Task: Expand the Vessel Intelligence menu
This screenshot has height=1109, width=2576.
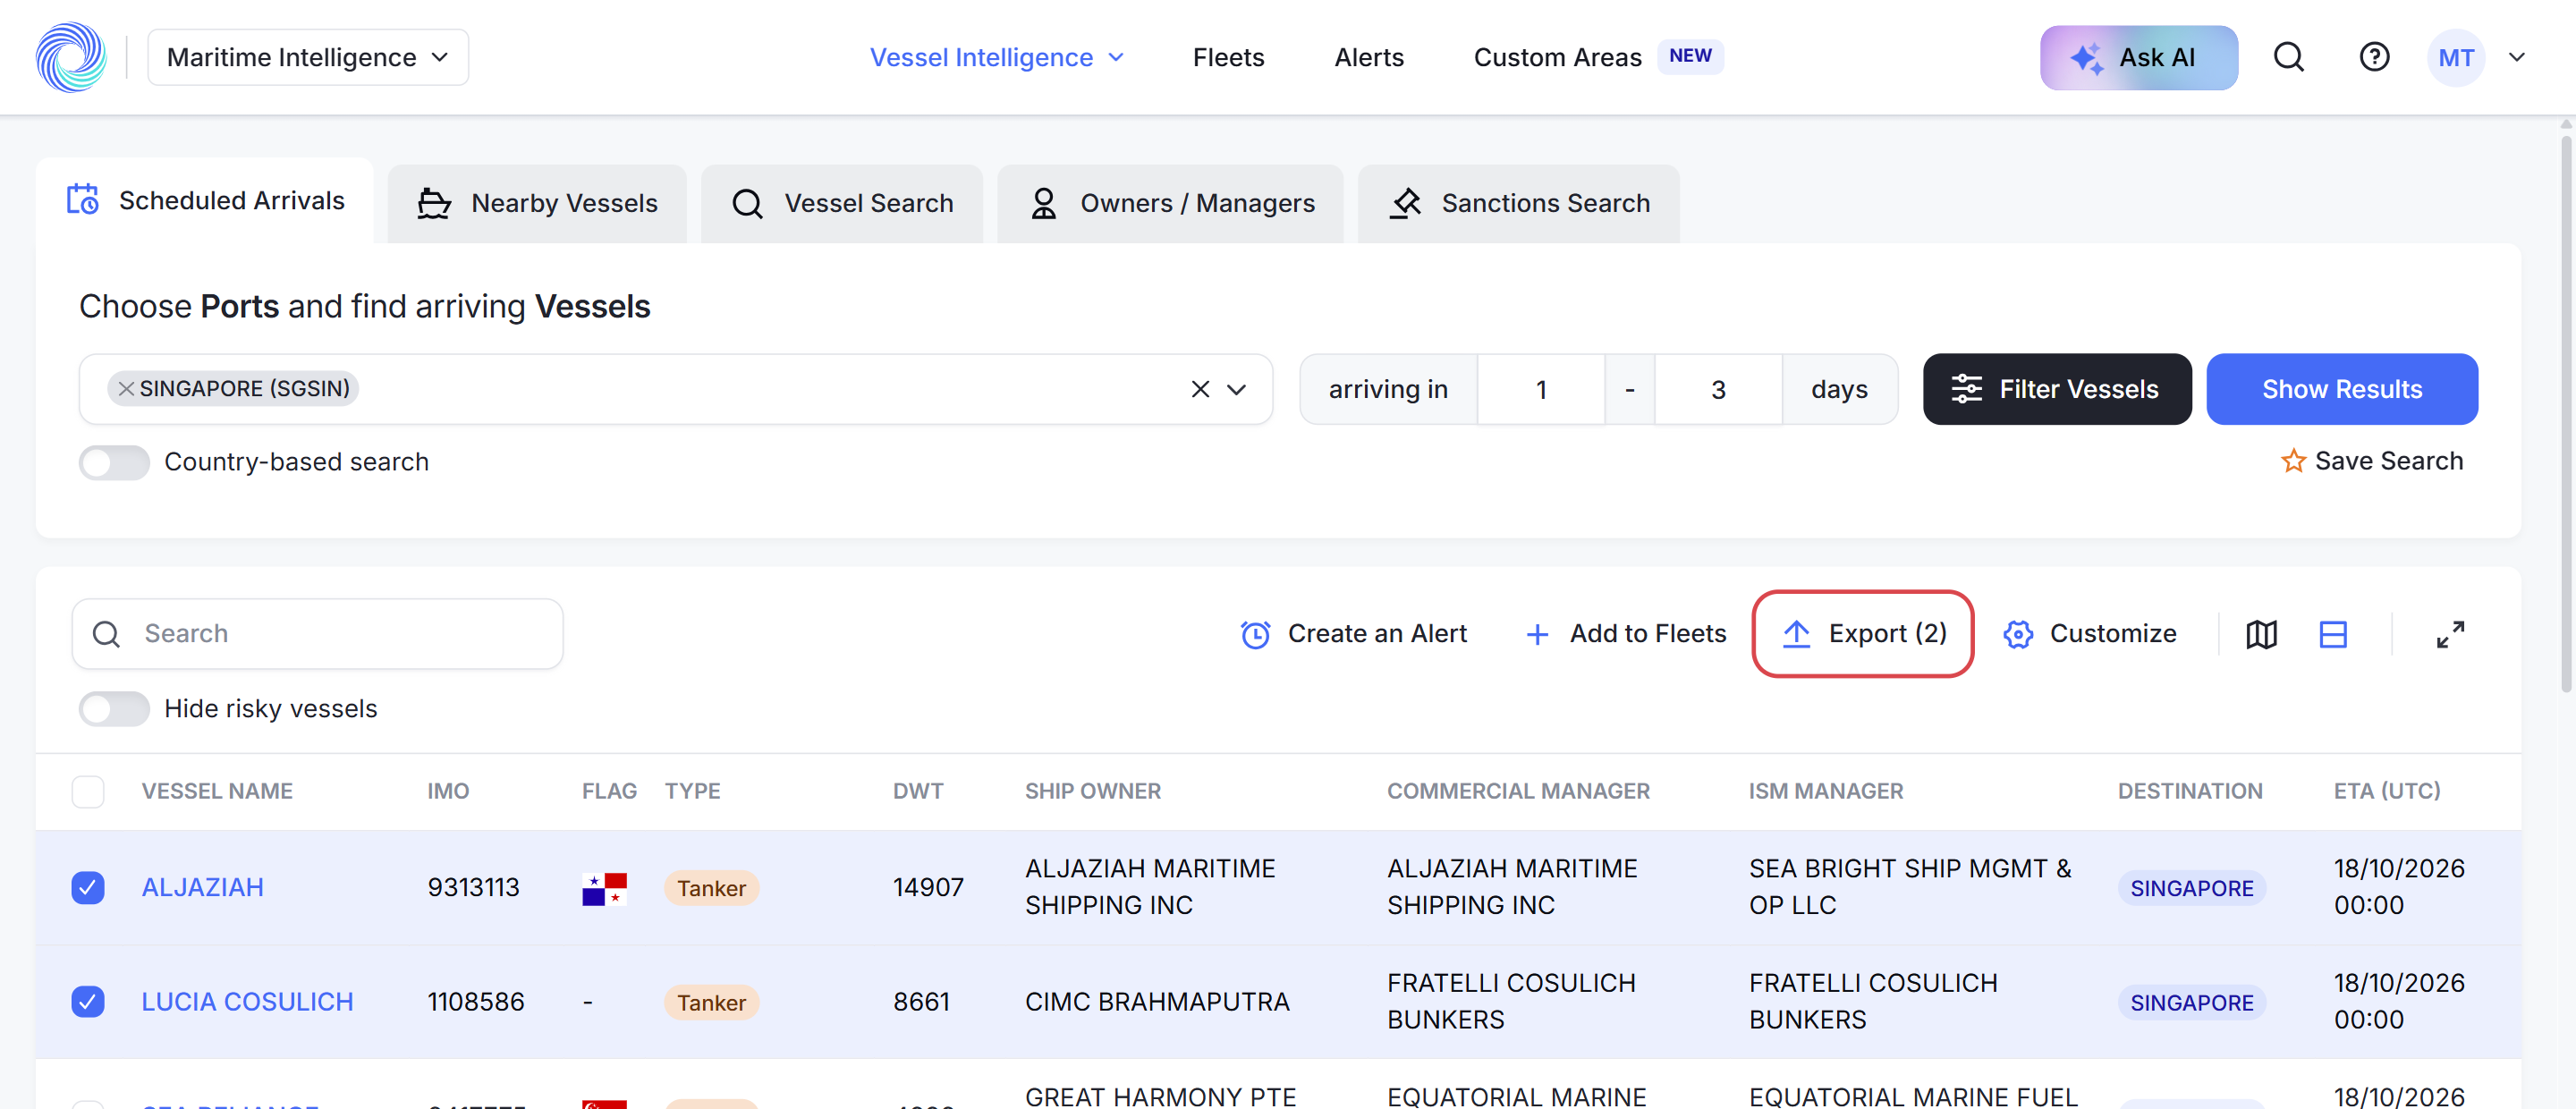Action: pos(997,57)
